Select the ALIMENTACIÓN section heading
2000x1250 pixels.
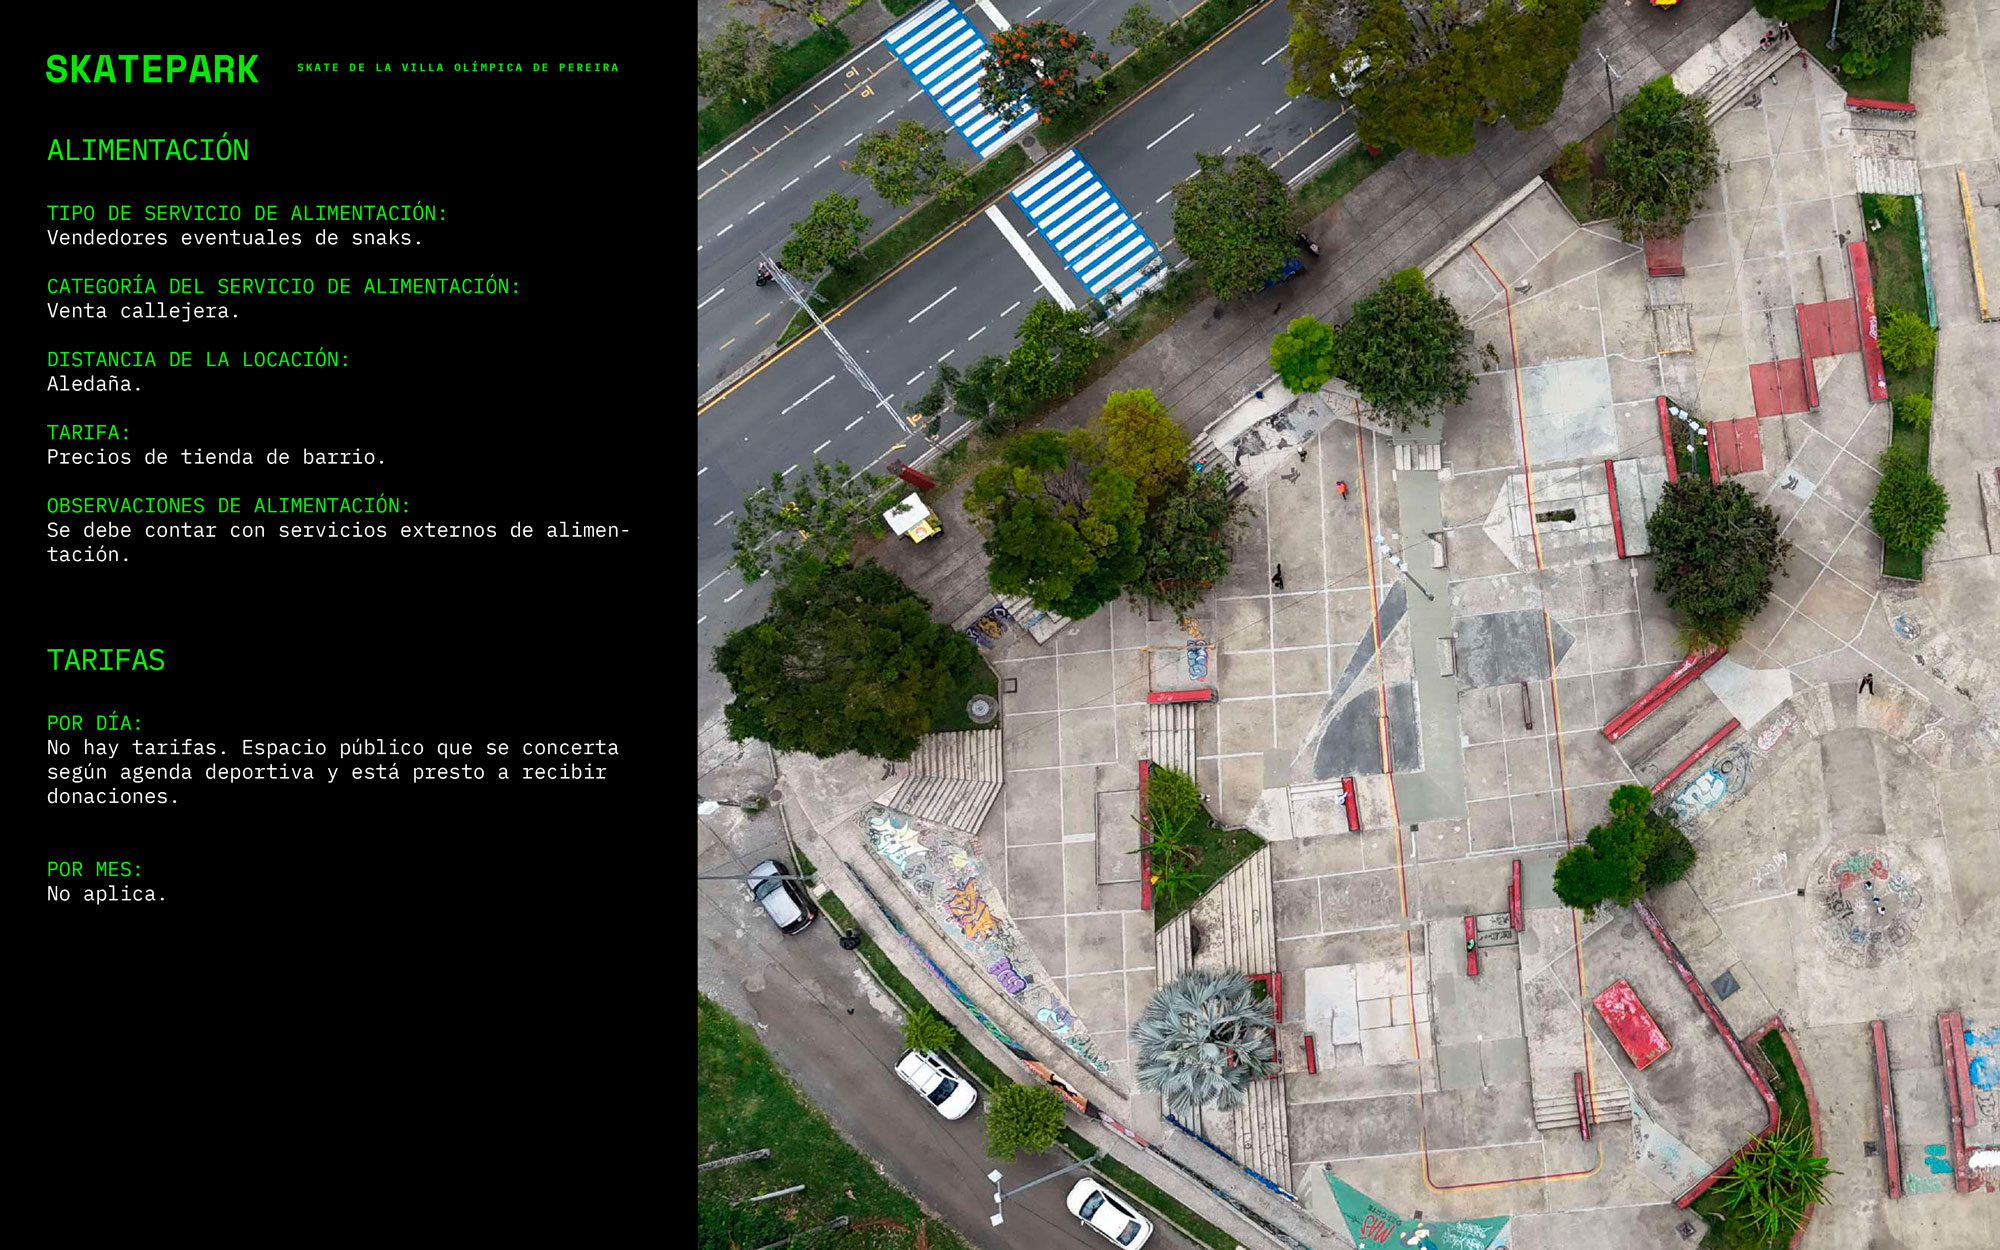point(148,151)
